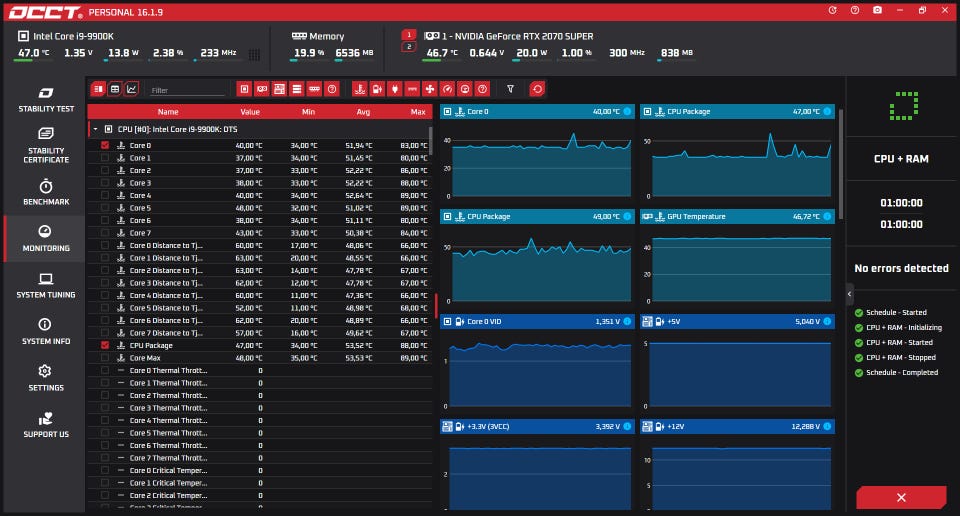Click the graphs panel vertical scrollbar
The height and width of the screenshot is (516, 960).
[x=841, y=163]
